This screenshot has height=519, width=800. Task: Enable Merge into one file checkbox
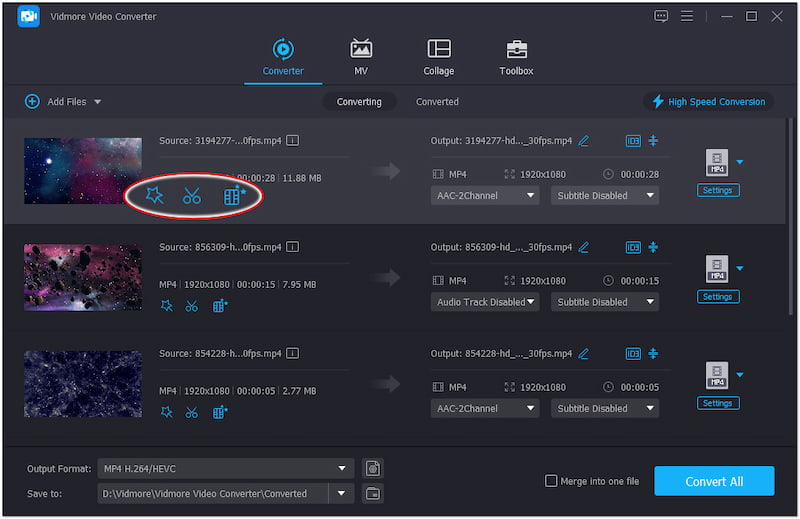point(551,481)
